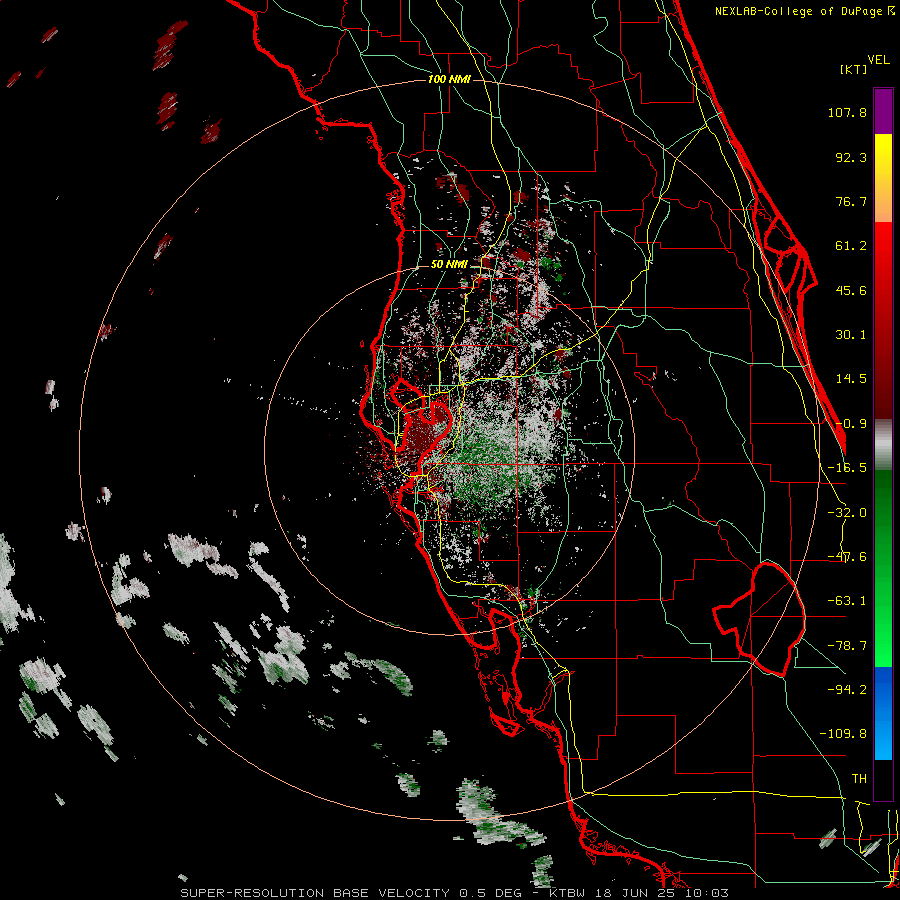Click the -94.2 legend value

coord(847,689)
